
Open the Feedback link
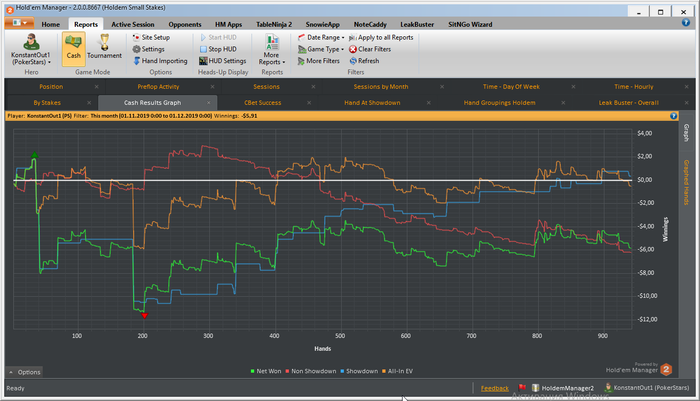click(x=495, y=388)
